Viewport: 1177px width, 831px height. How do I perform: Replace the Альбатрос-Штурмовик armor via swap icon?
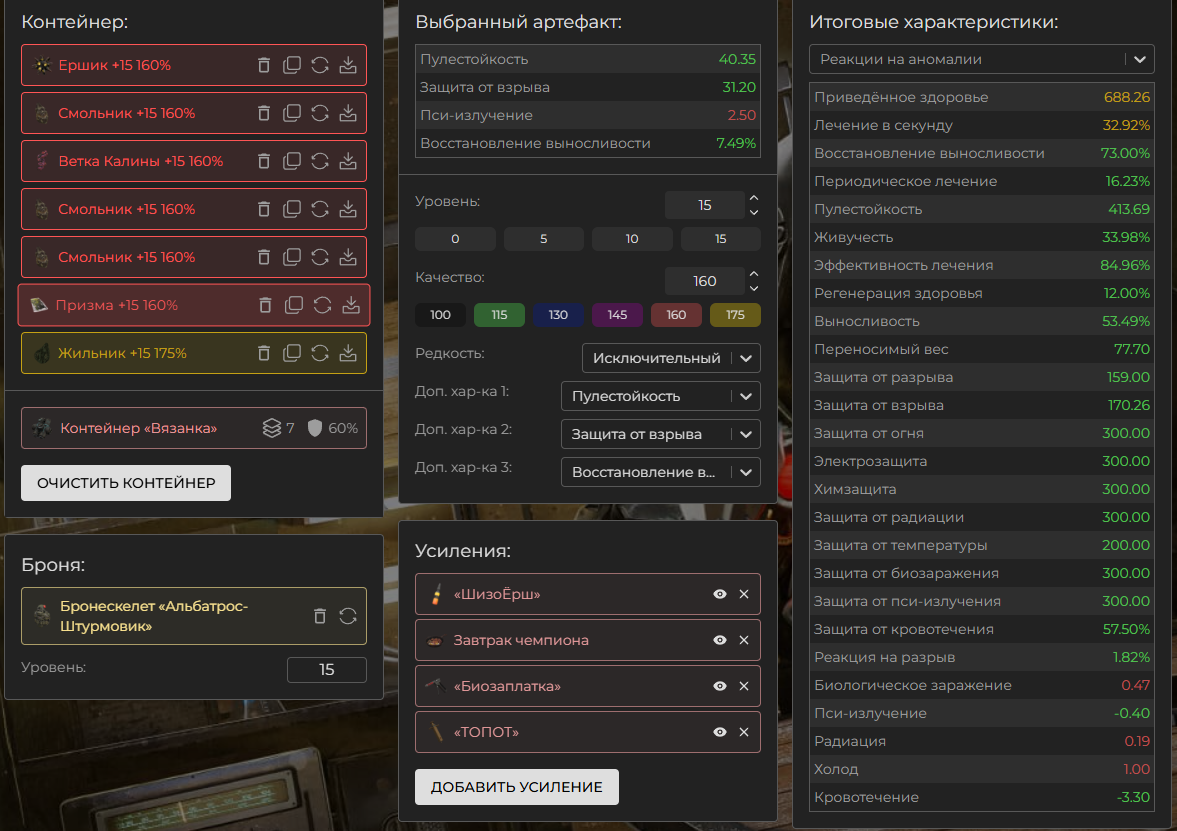click(348, 616)
